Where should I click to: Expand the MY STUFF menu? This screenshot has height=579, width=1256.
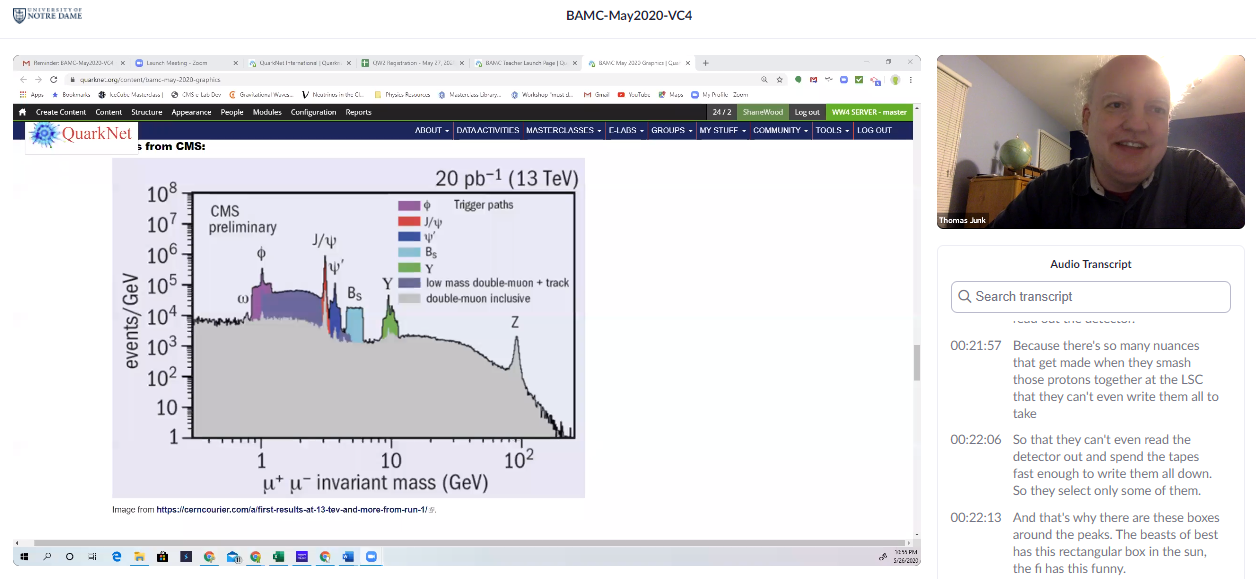[723, 130]
